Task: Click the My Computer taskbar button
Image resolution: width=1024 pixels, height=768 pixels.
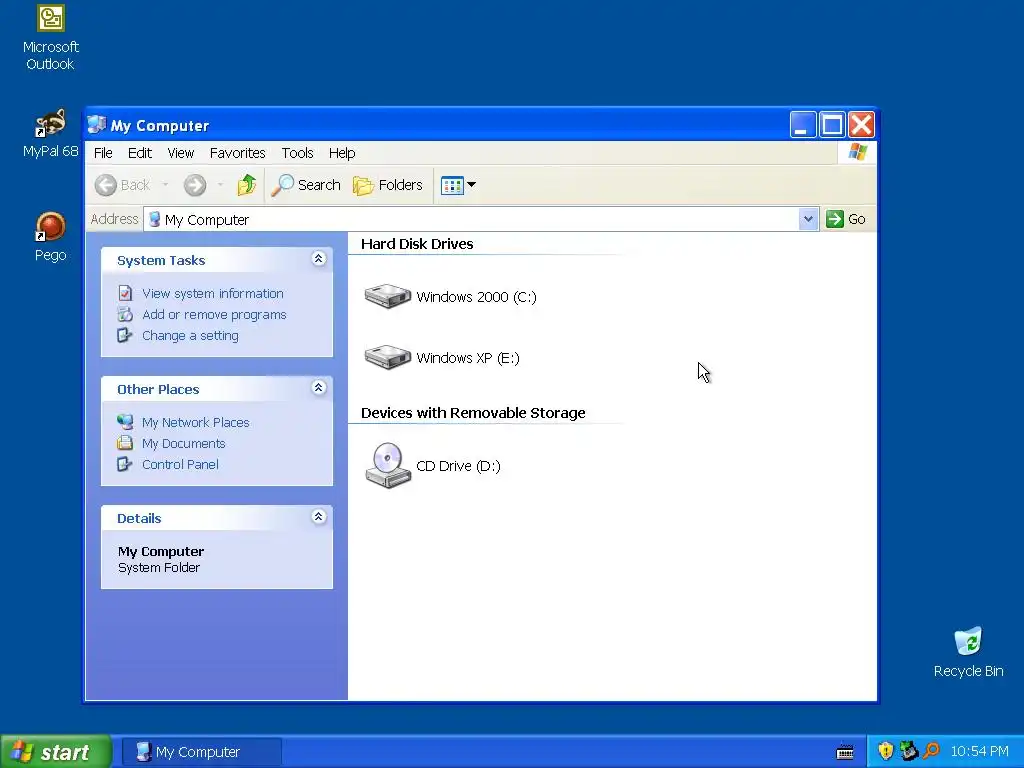Action: pyautogui.click(x=202, y=752)
